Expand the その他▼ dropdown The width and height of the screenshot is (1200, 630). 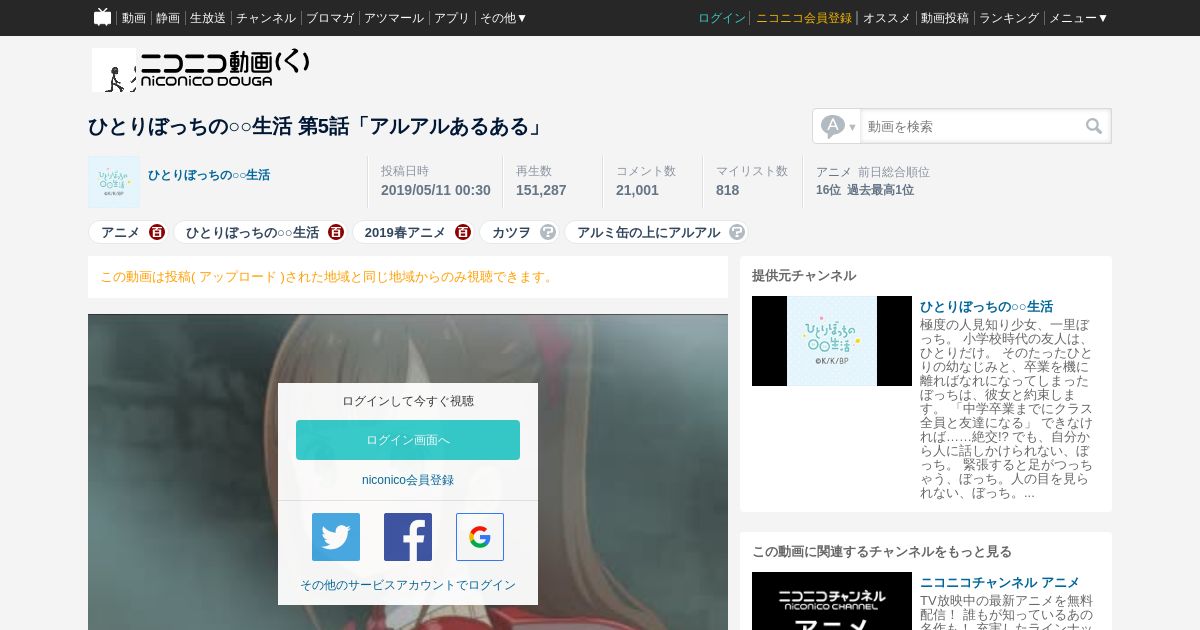tap(504, 18)
